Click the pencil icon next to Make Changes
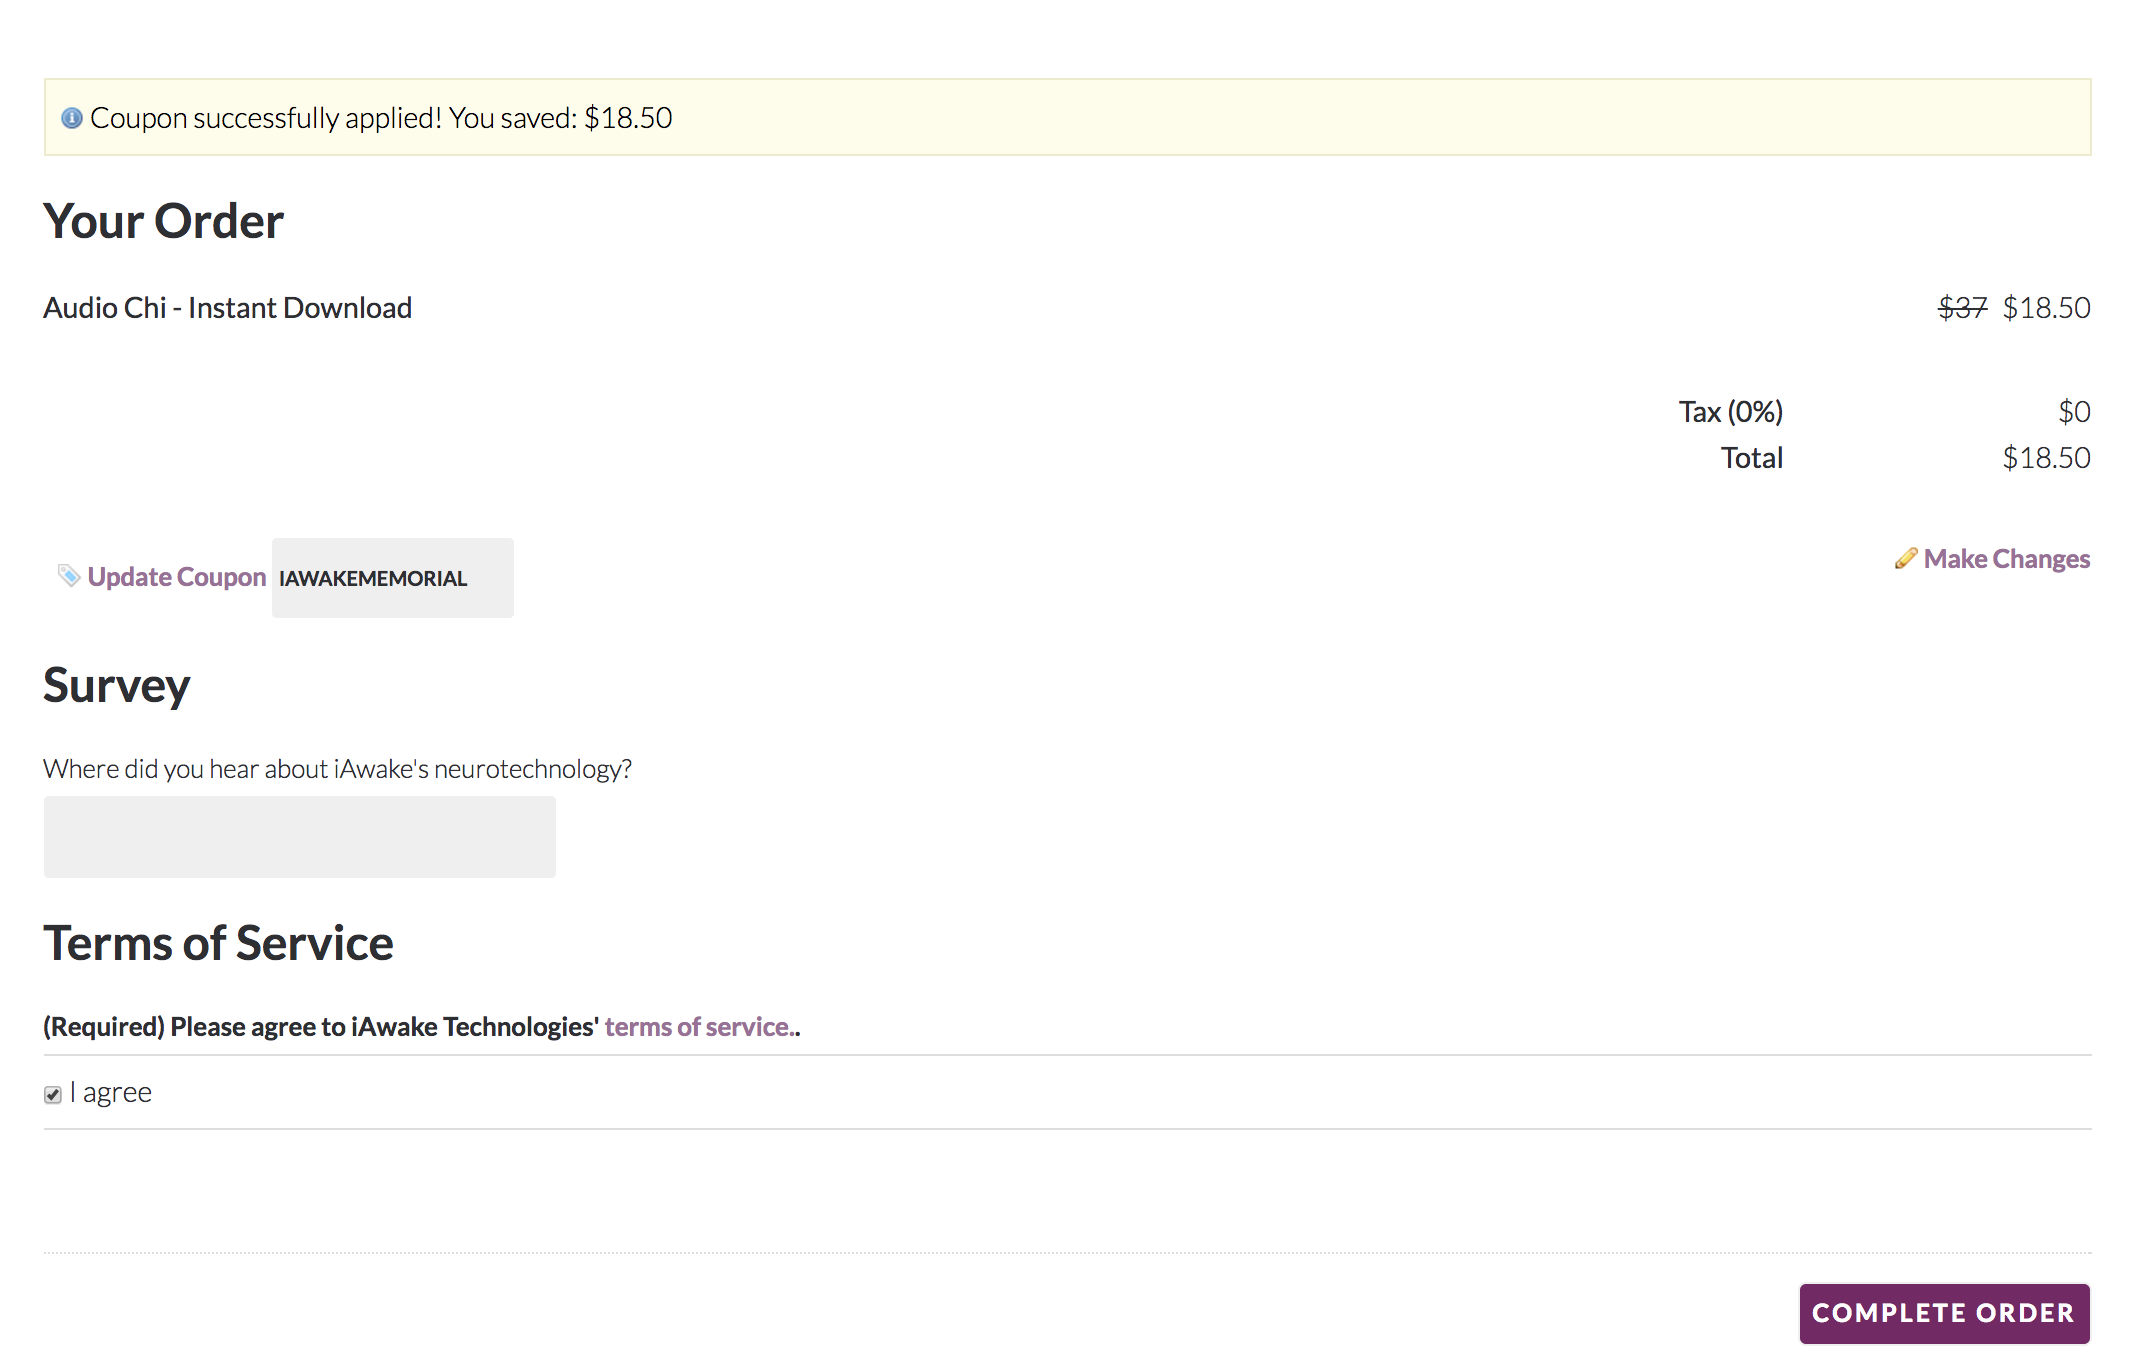This screenshot has width=2136, height=1366. click(x=1906, y=558)
